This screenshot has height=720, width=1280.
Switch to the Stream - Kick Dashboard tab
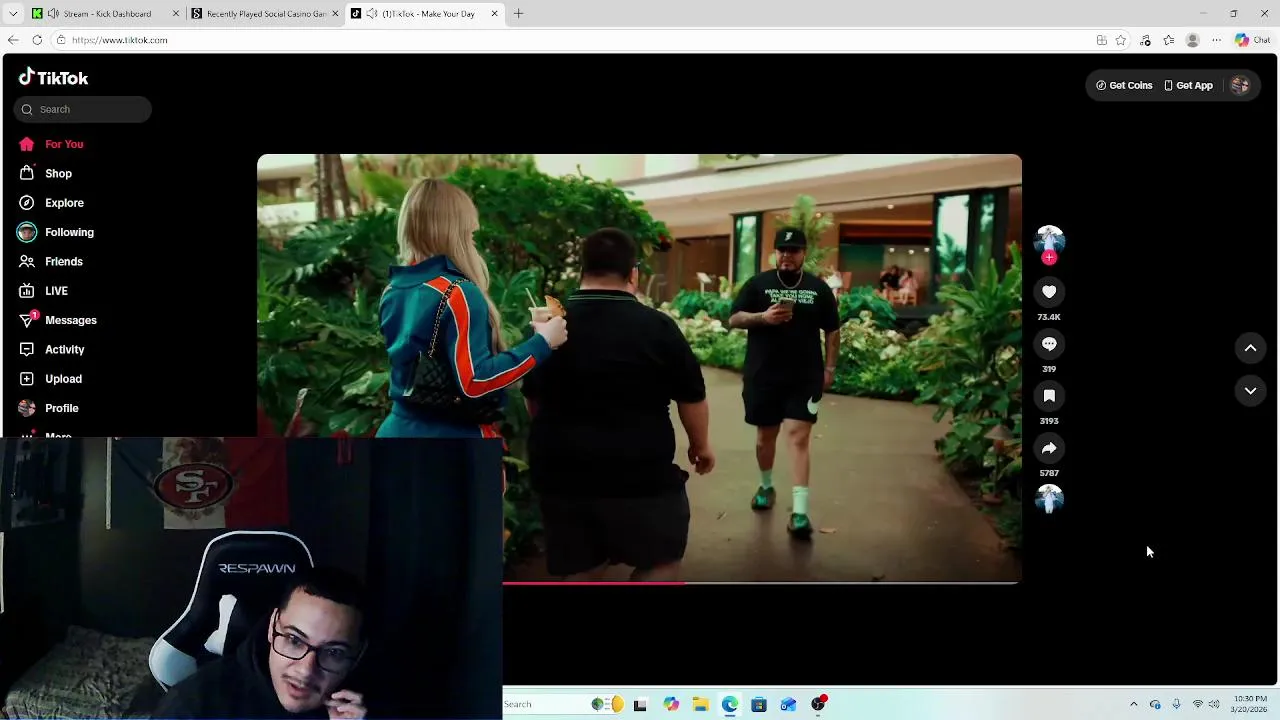point(105,14)
